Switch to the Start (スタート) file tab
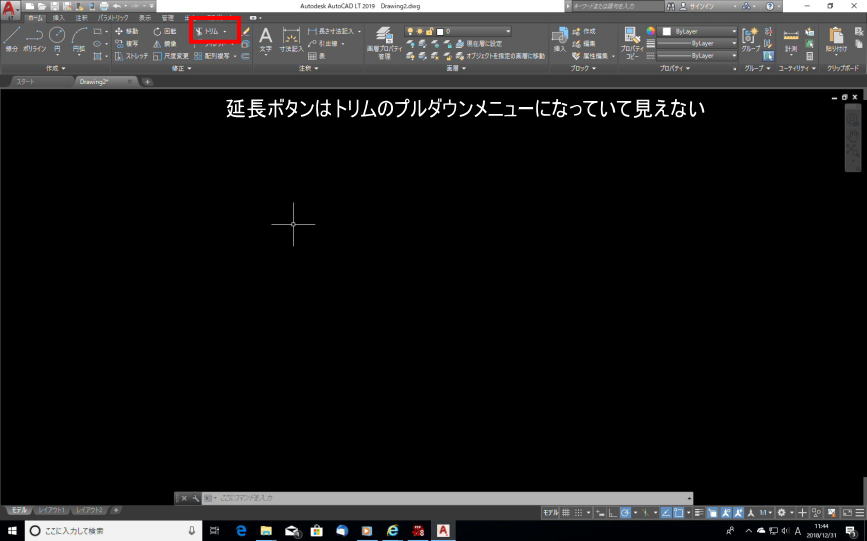 coord(26,82)
